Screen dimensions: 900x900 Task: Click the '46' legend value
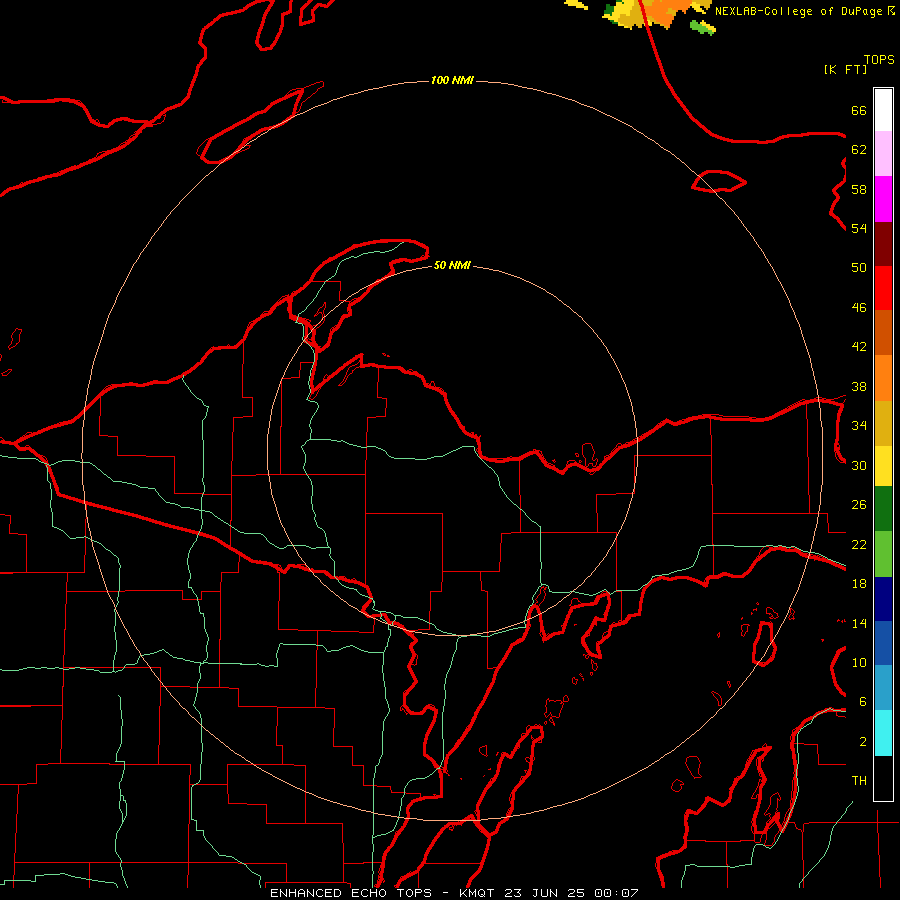pyautogui.click(x=859, y=308)
